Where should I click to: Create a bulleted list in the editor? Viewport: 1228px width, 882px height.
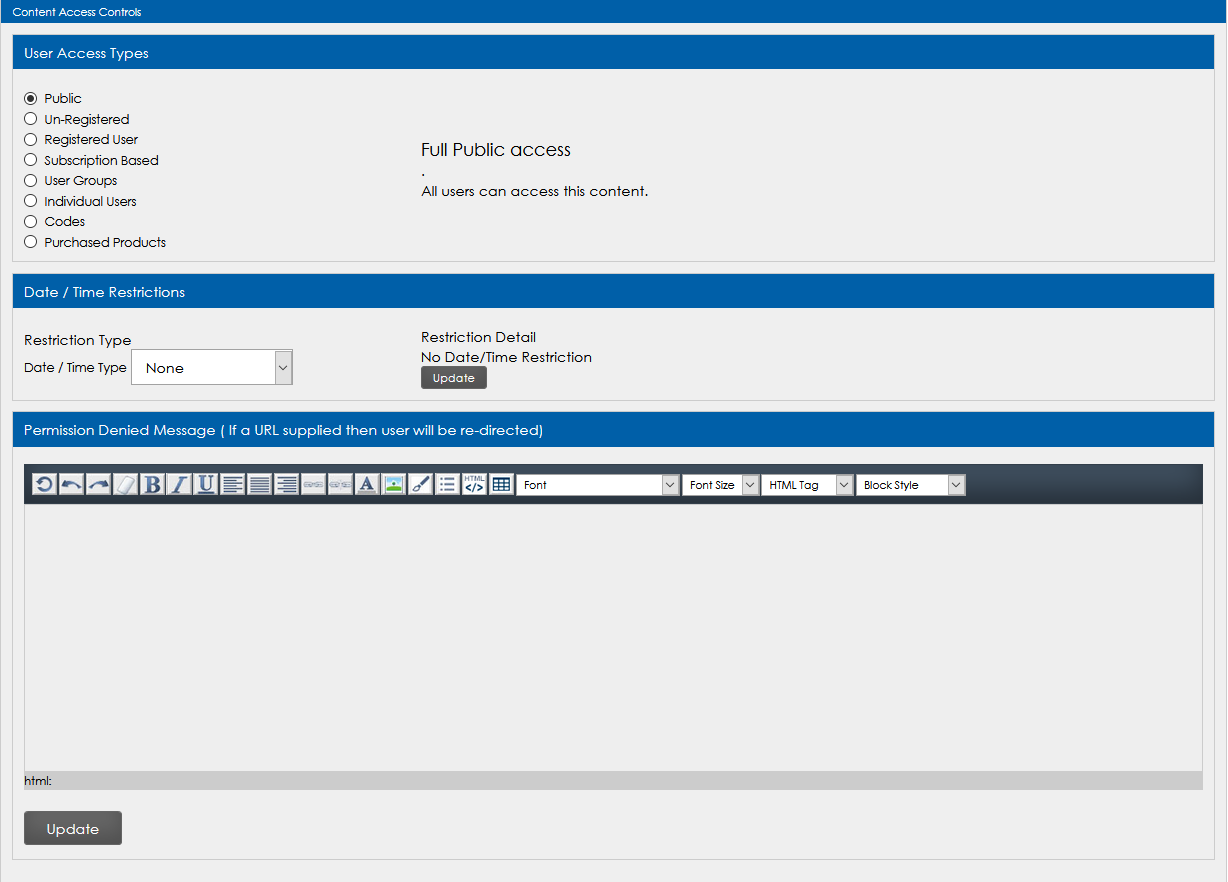(x=447, y=484)
